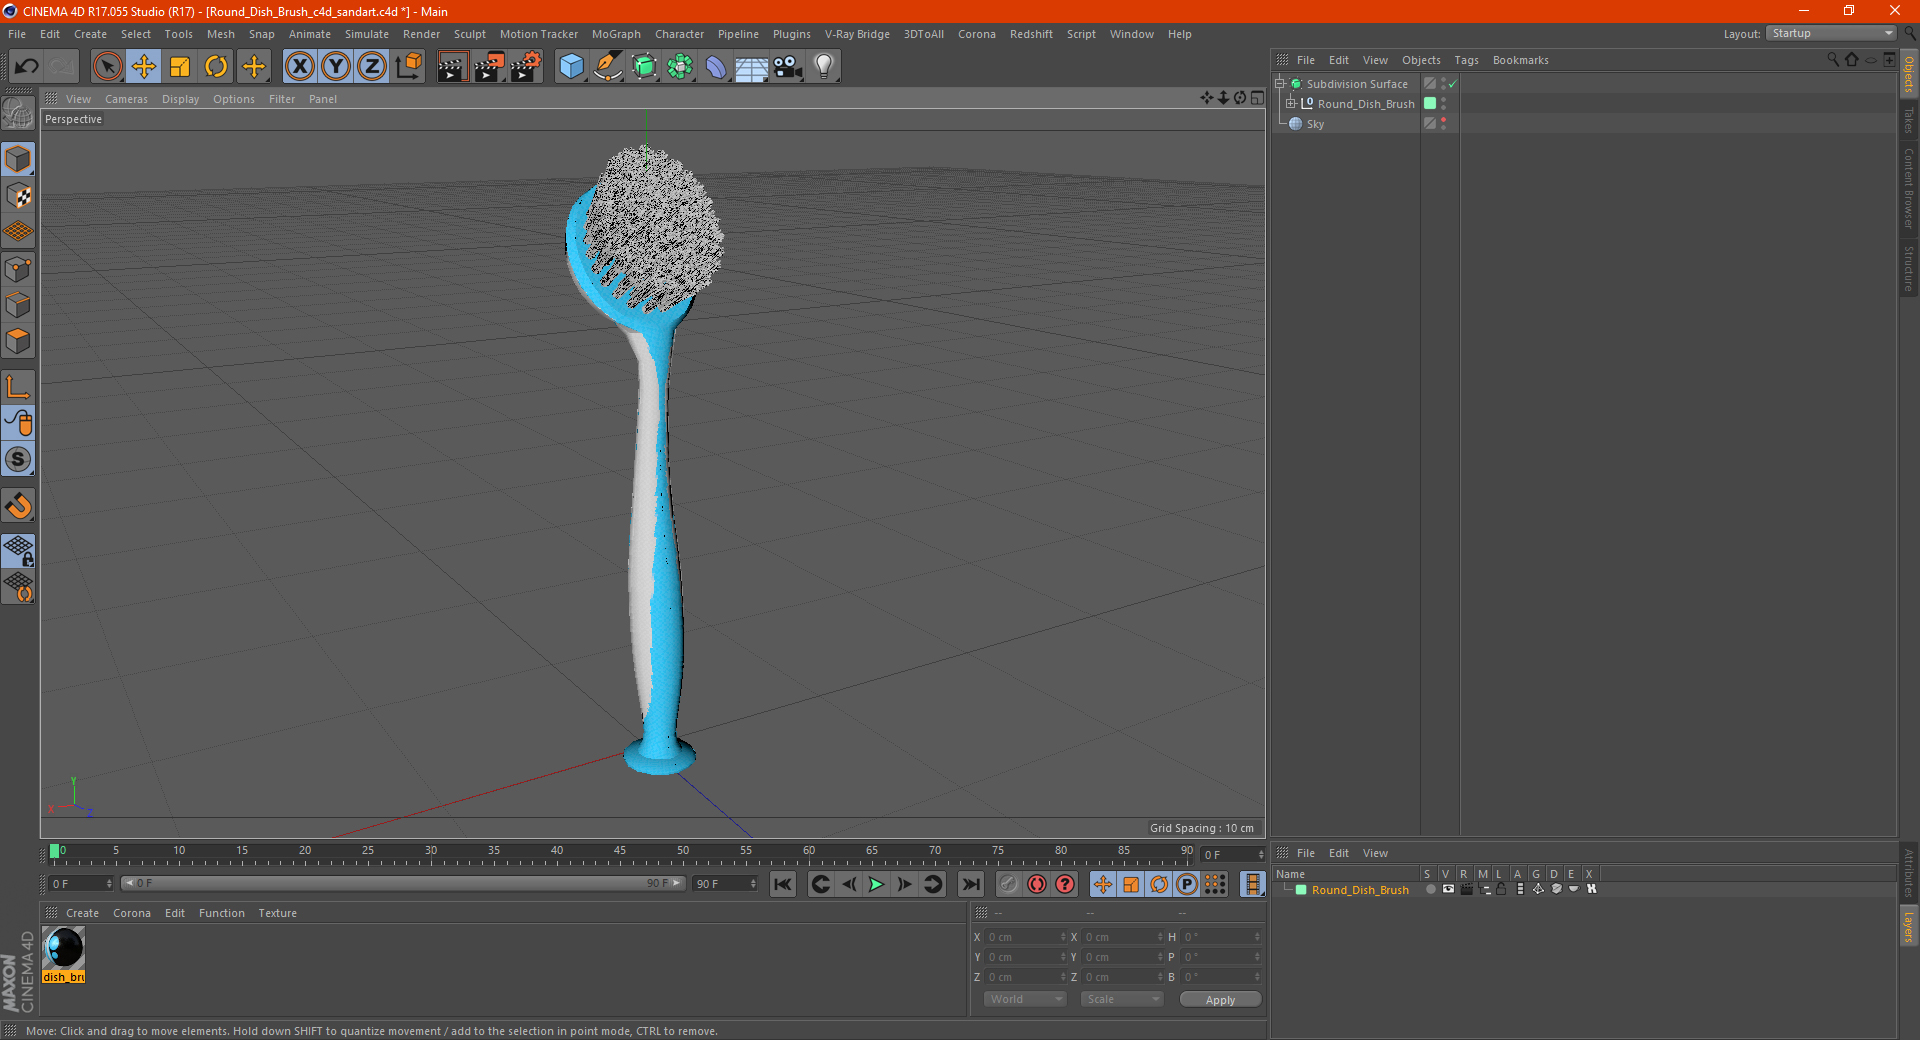Activate the Rotate tool
This screenshot has width=1920, height=1040.
[216, 67]
